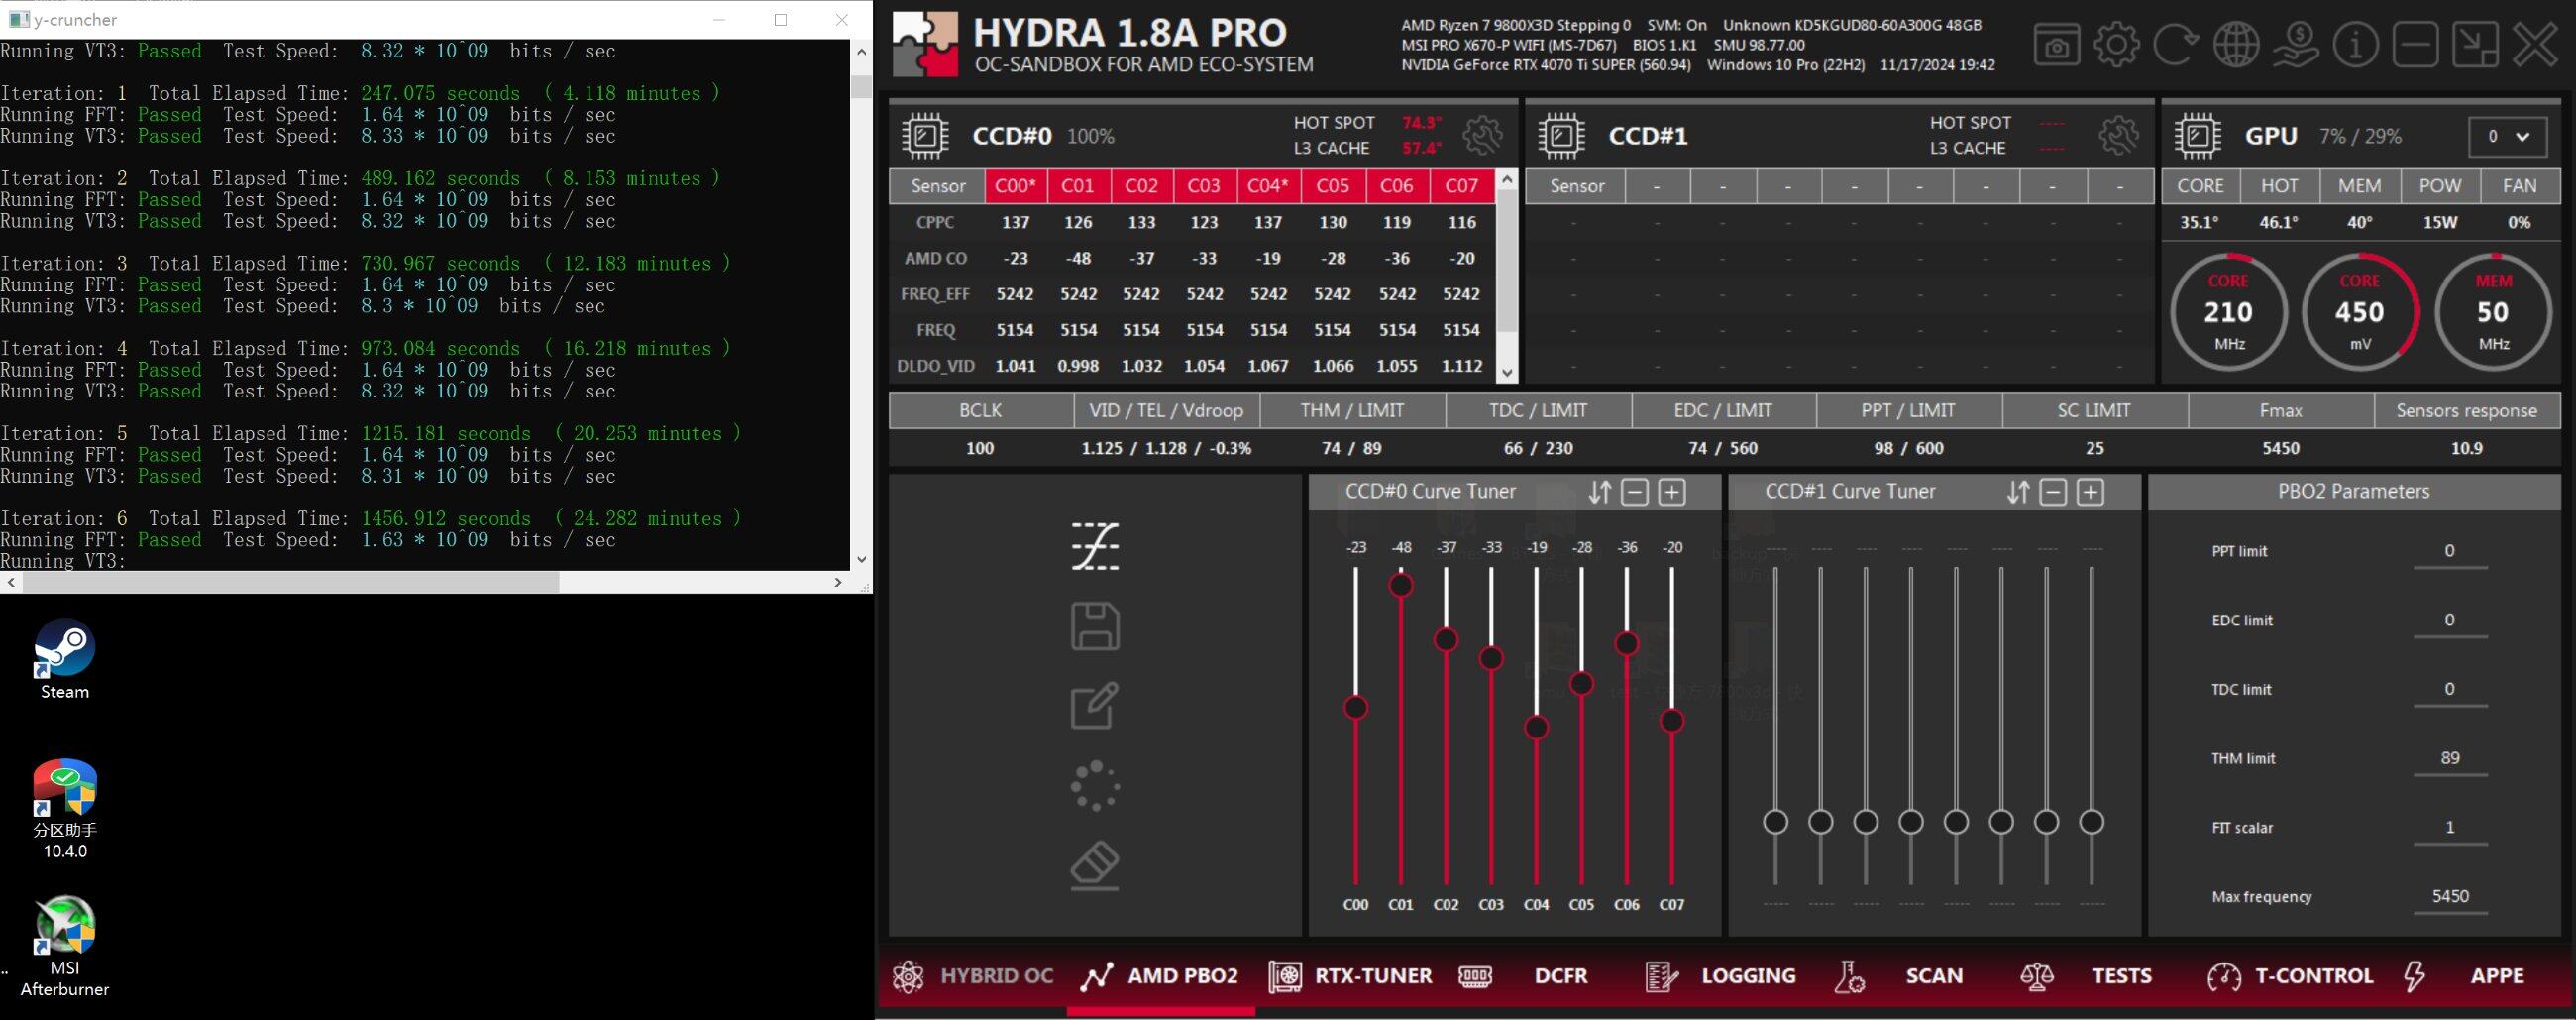Open MSI Afterburner desktop shortcut

[x=64, y=946]
